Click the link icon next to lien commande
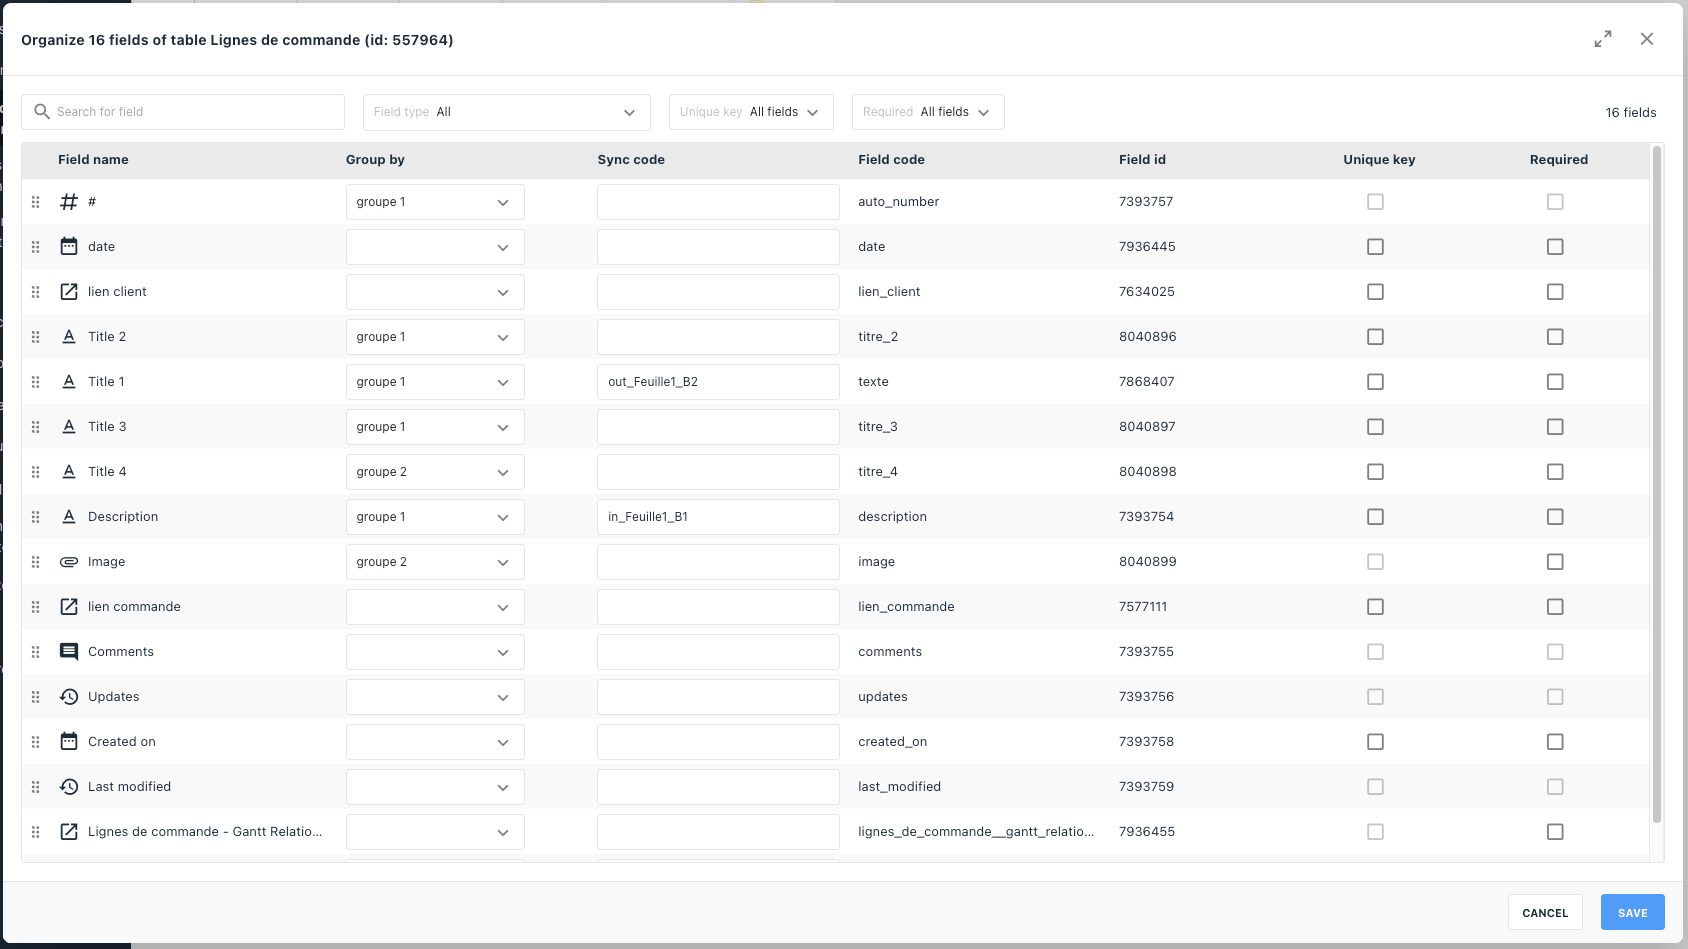 pos(68,606)
